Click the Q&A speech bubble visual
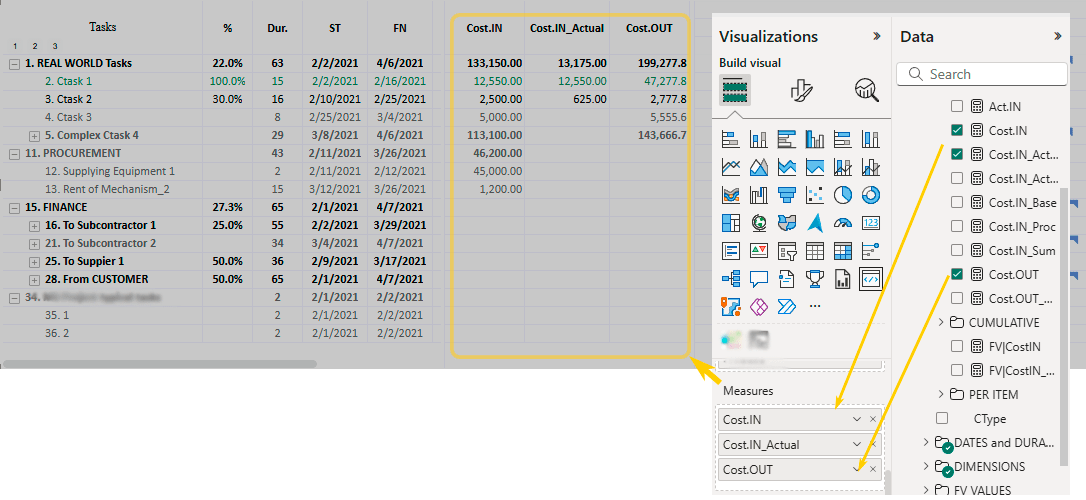The height and width of the screenshot is (500, 1086). [x=759, y=278]
